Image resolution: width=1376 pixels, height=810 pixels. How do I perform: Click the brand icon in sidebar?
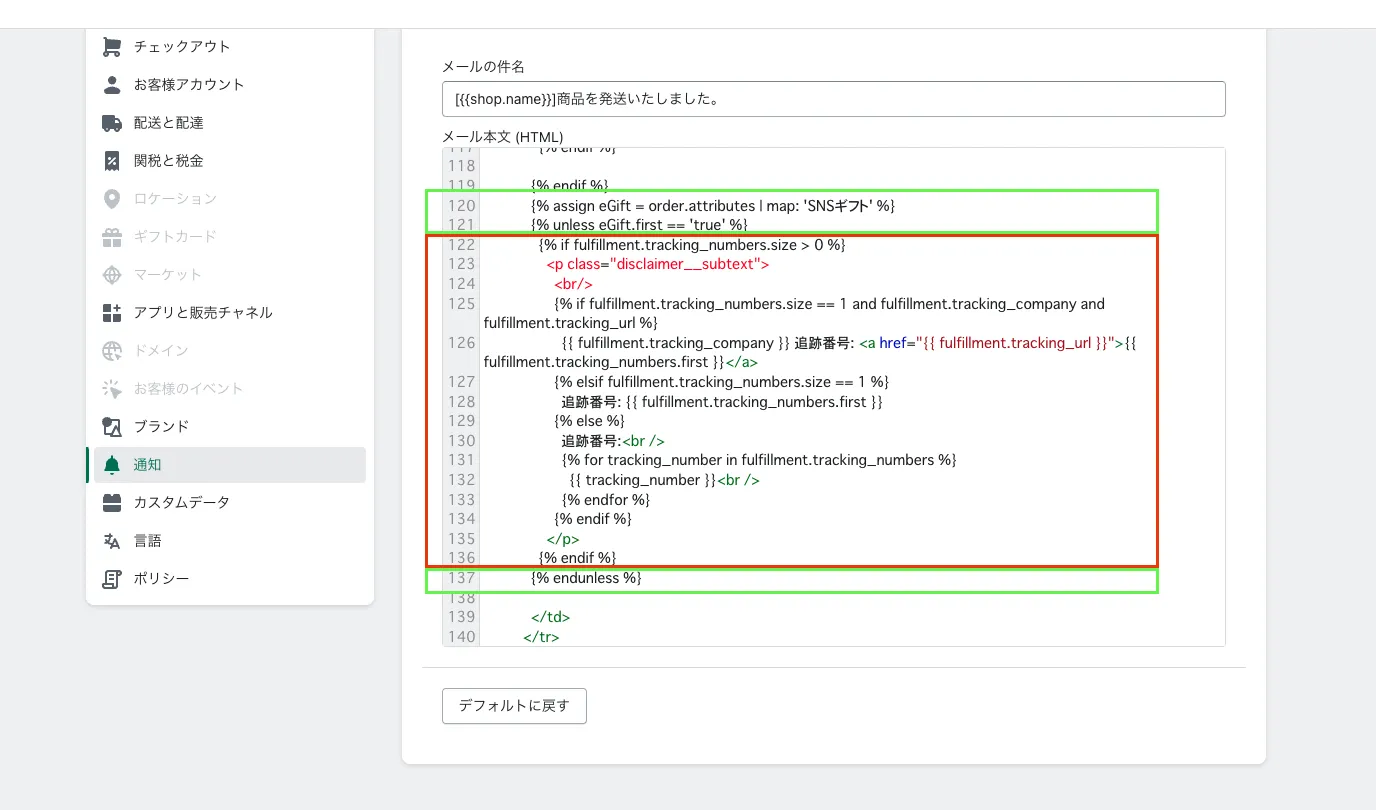pyautogui.click(x=112, y=427)
